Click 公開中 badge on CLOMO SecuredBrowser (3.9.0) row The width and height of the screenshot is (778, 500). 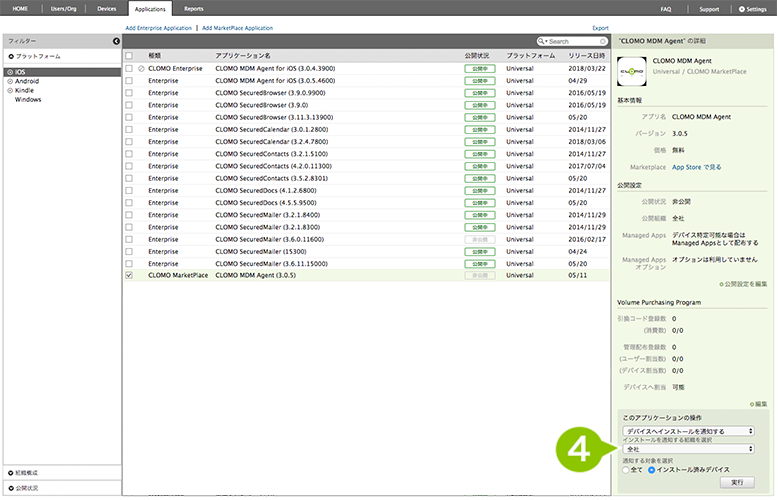pos(480,105)
